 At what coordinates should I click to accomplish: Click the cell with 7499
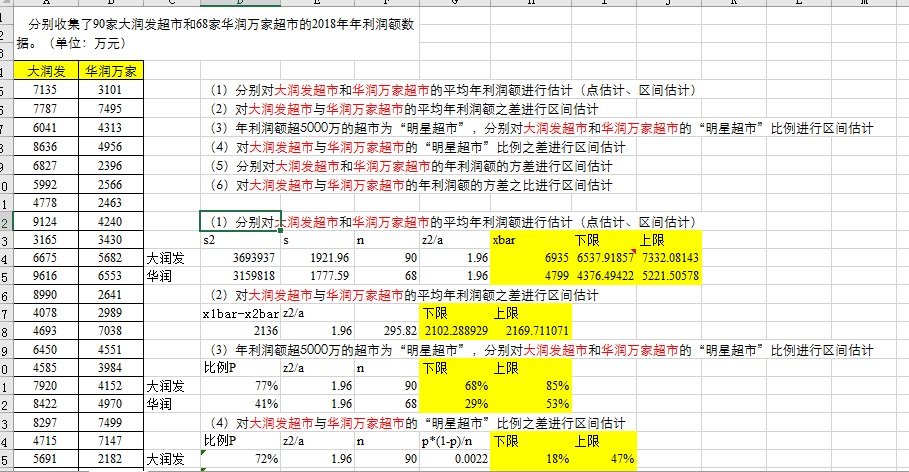click(x=111, y=422)
